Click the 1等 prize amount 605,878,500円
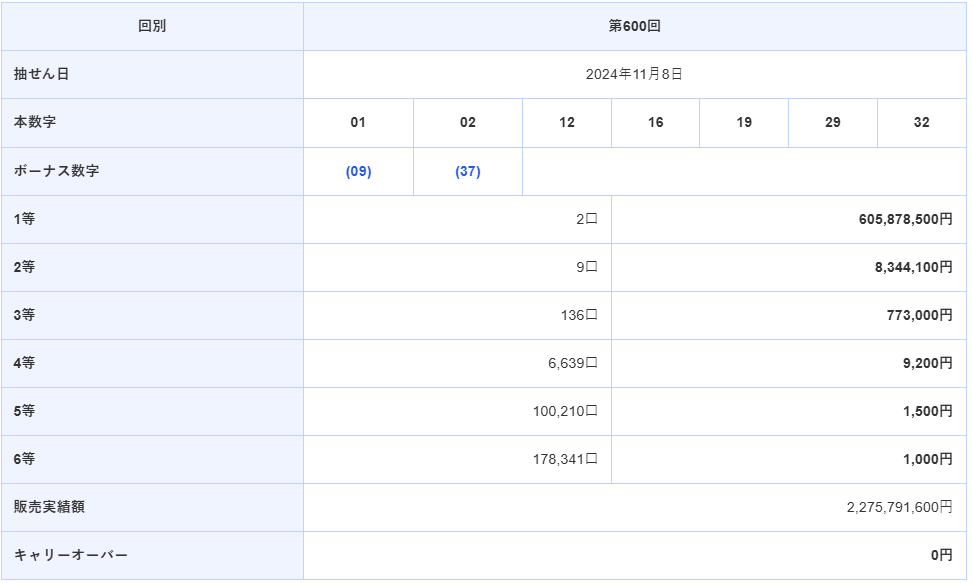Image resolution: width=972 pixels, height=583 pixels. [905, 220]
